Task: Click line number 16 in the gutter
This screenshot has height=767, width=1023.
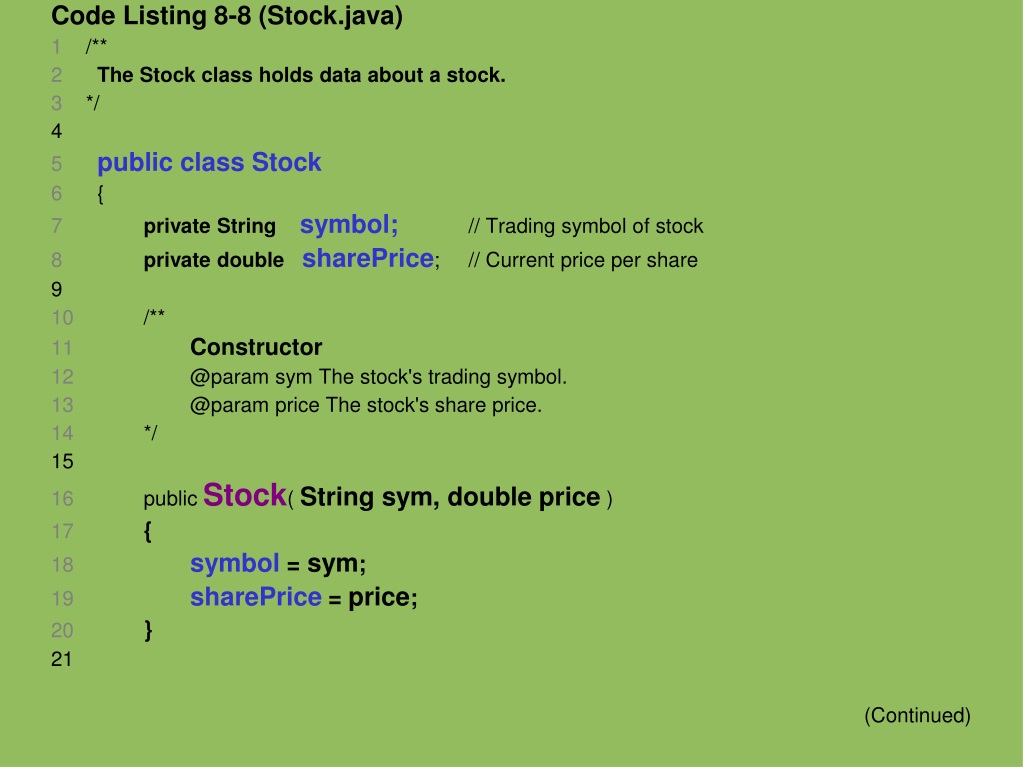Action: (63, 499)
